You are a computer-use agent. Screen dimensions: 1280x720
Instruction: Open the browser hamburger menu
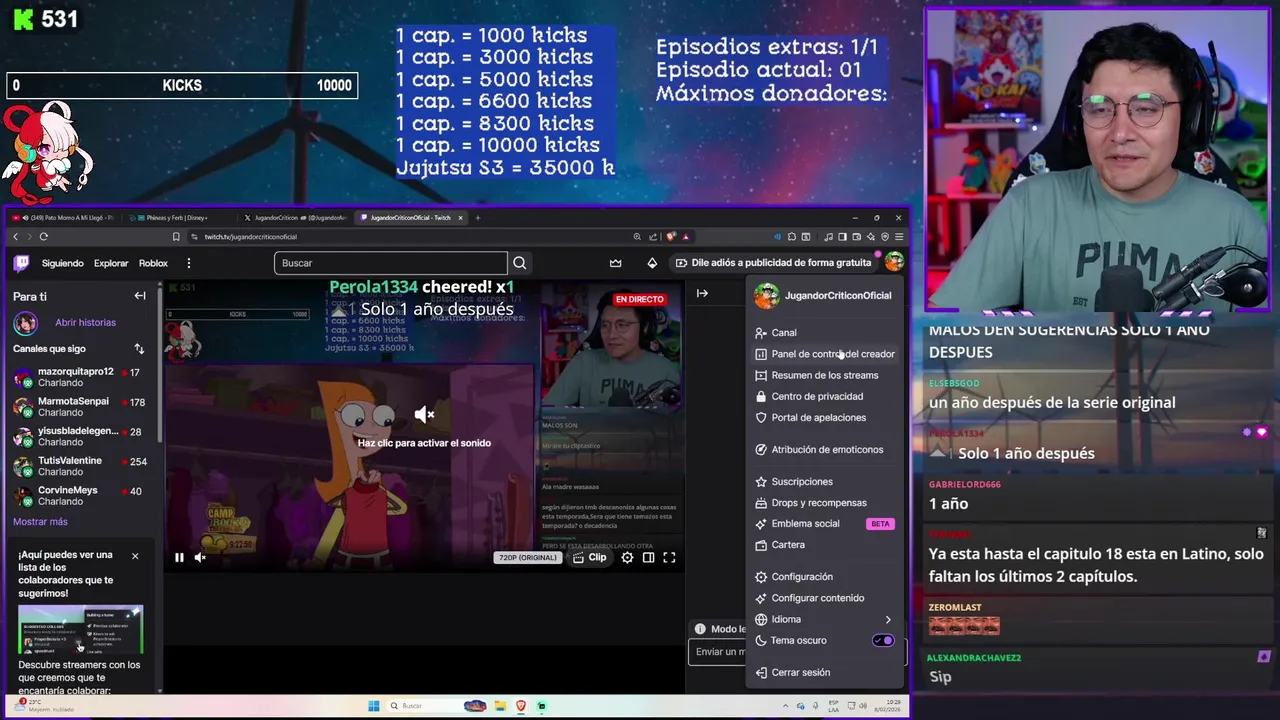pos(899,237)
